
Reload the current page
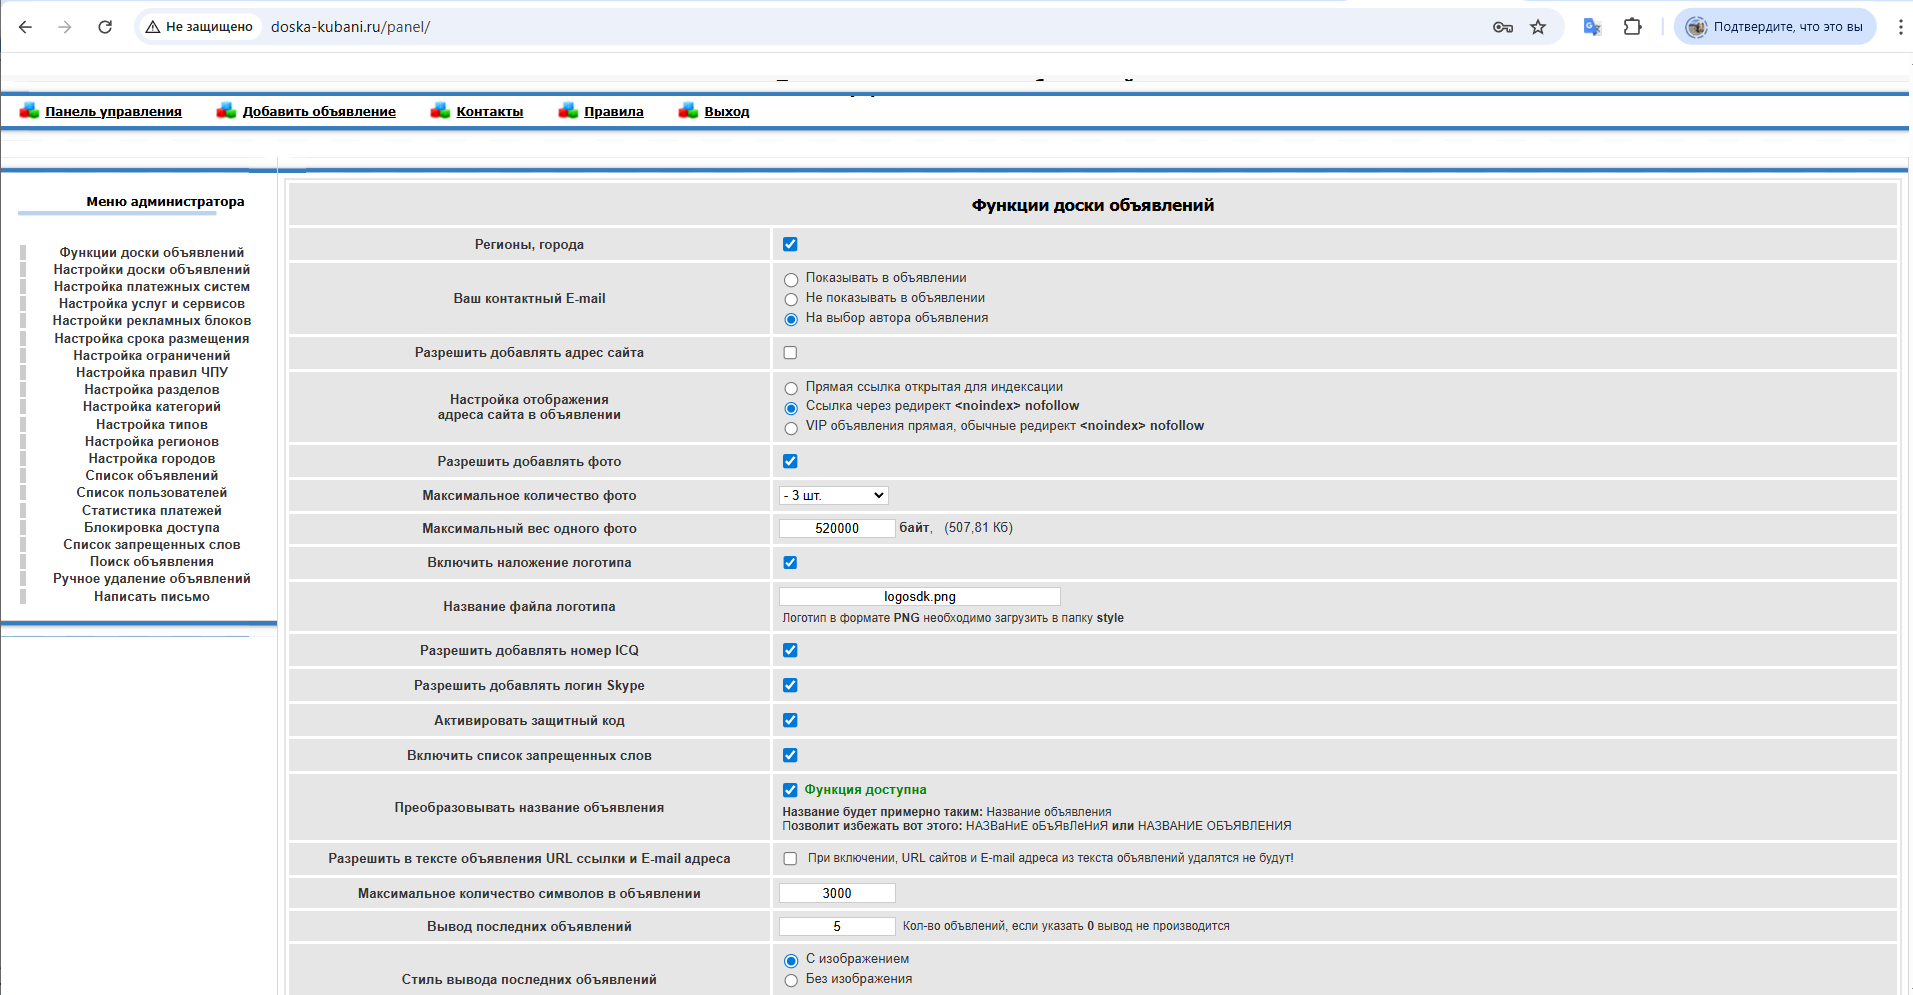105,27
